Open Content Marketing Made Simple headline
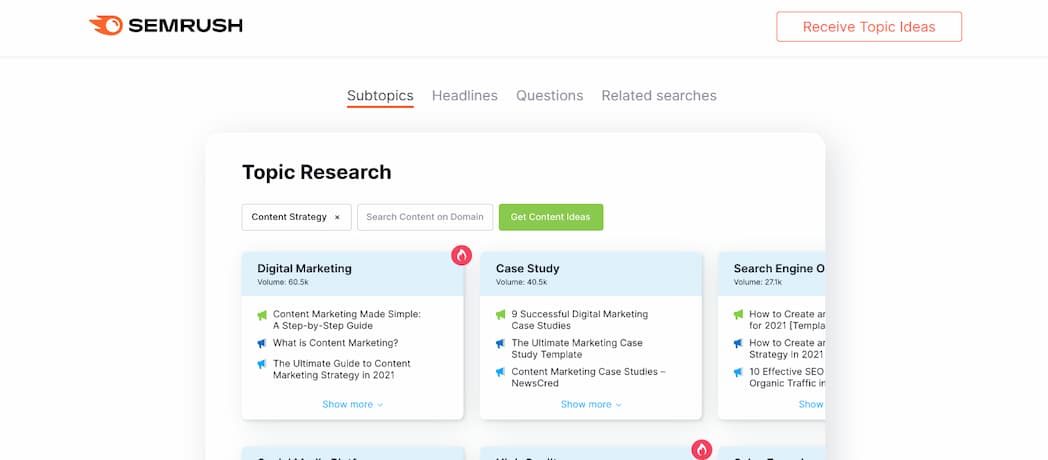 pos(347,320)
